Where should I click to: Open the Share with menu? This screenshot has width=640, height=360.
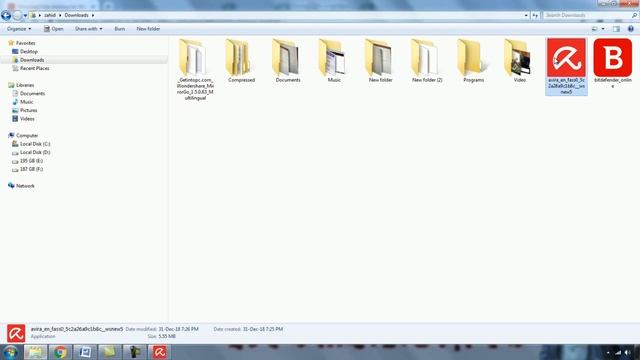[x=89, y=29]
